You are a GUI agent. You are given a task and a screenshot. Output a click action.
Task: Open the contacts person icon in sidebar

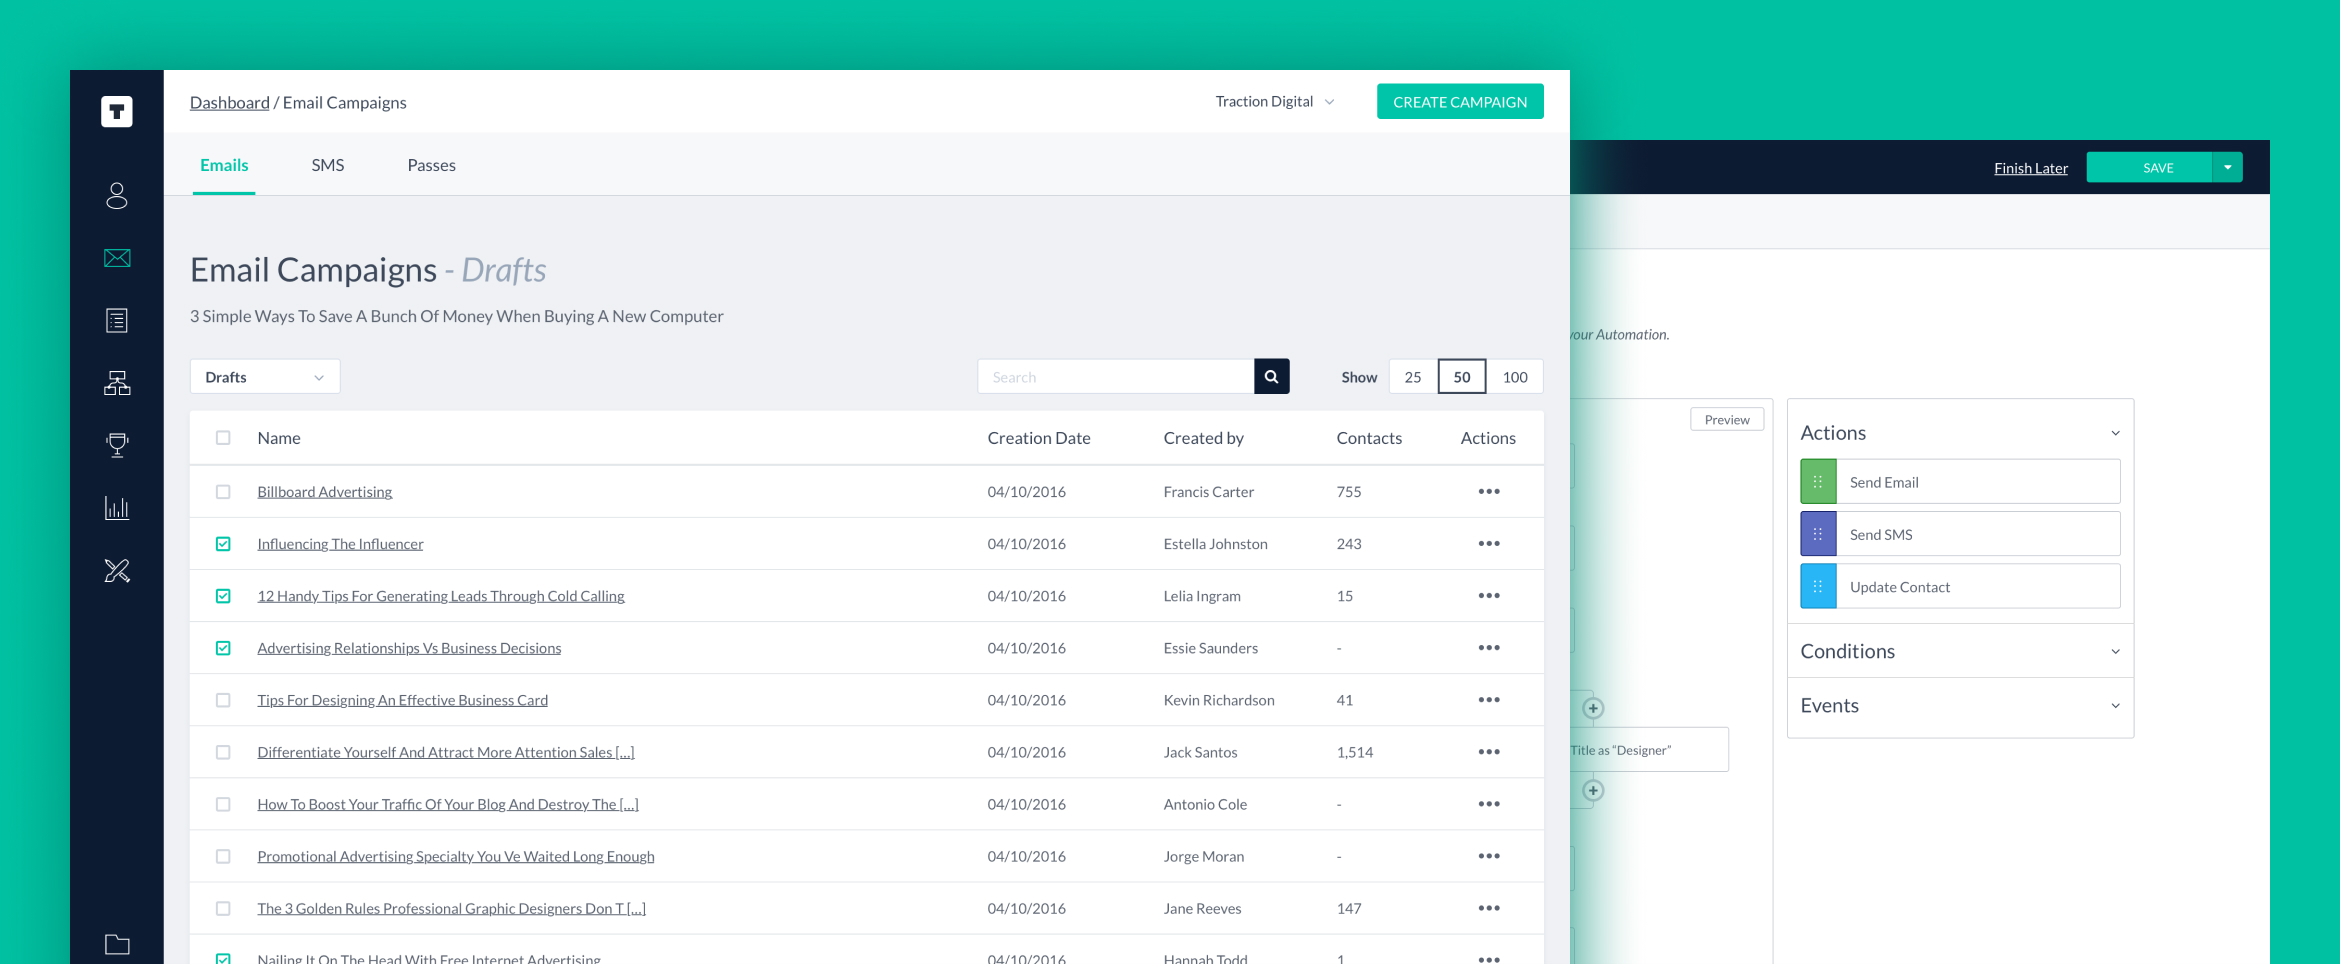tap(117, 195)
